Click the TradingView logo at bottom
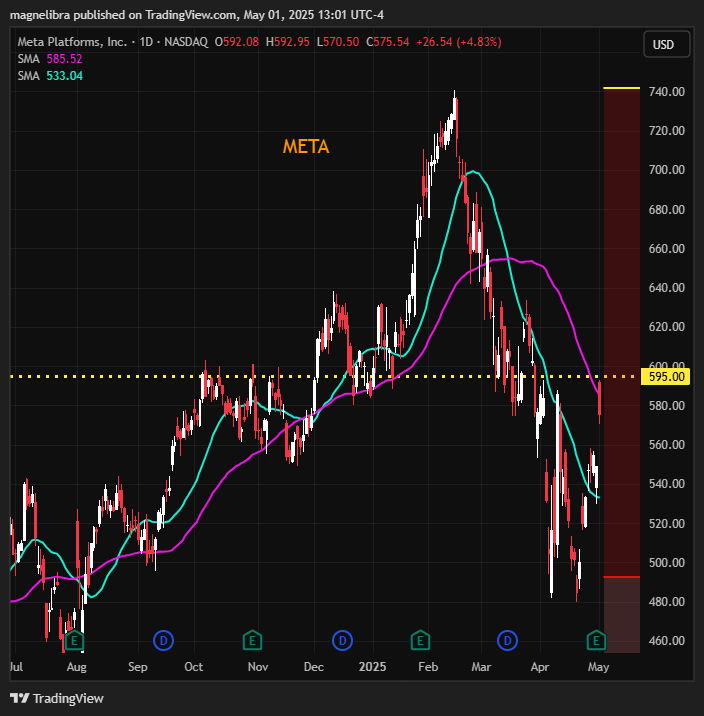 click(x=57, y=699)
